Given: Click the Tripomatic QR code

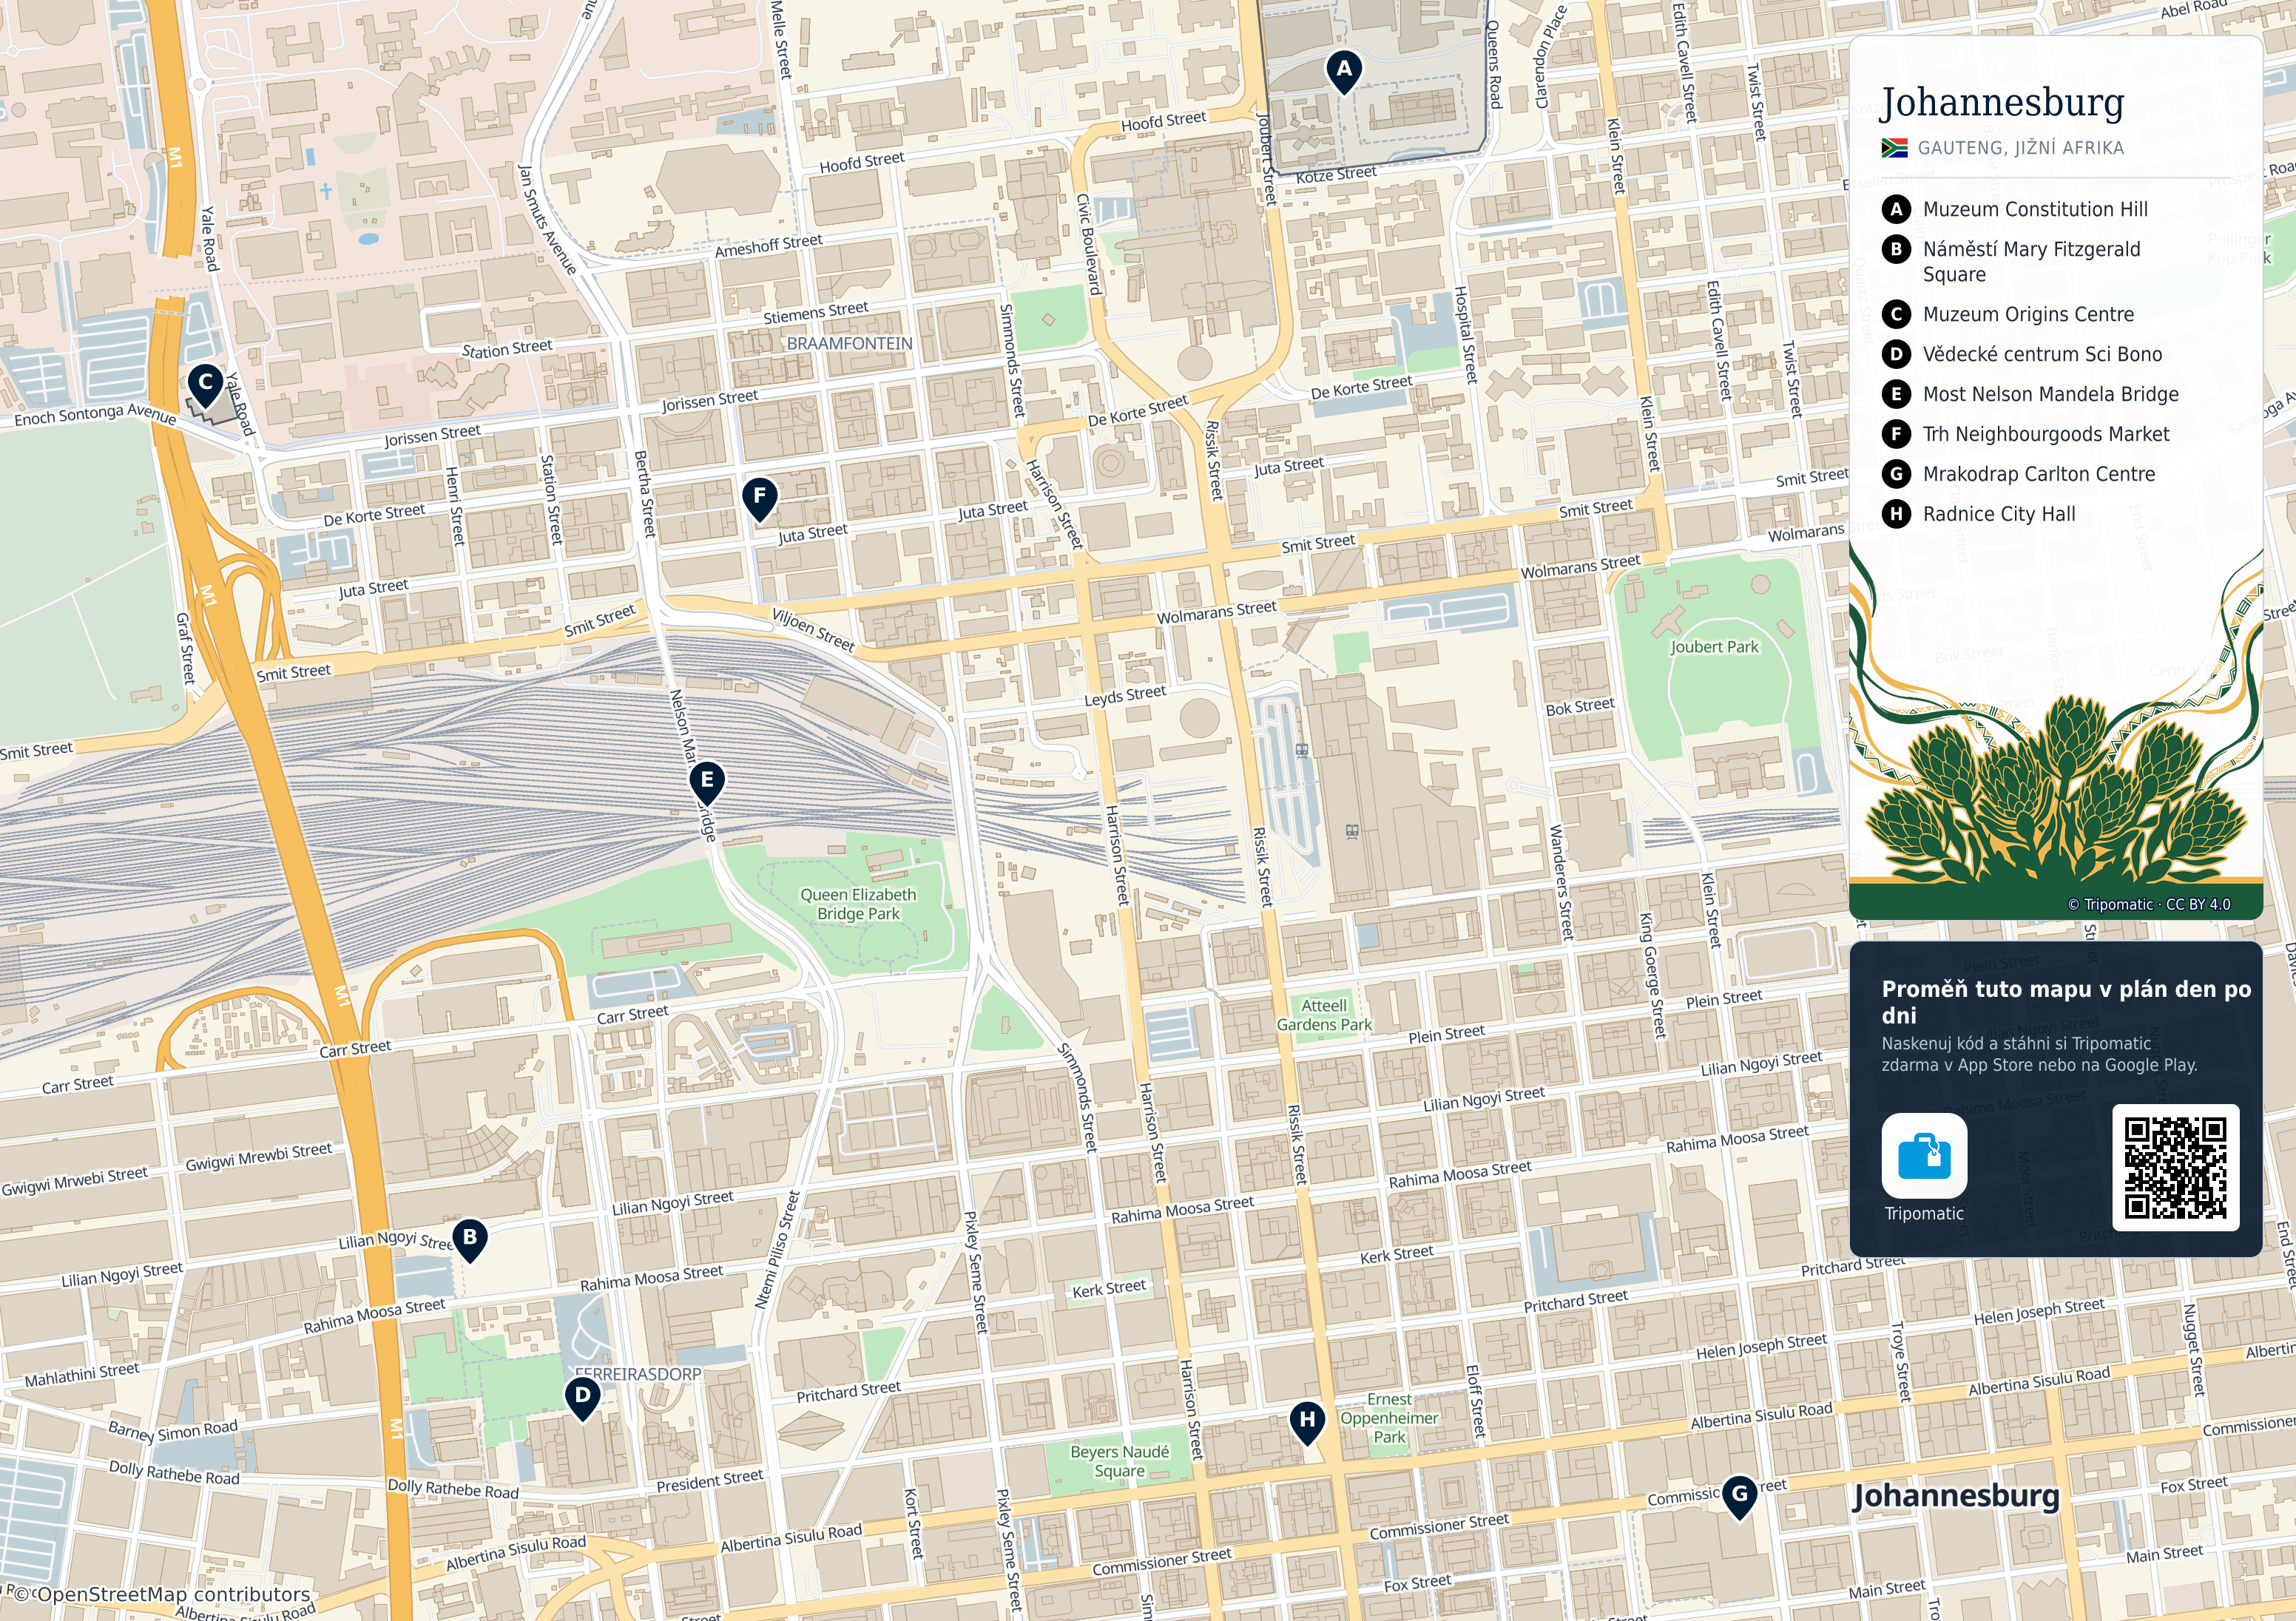Looking at the screenshot, I should point(2175,1167).
